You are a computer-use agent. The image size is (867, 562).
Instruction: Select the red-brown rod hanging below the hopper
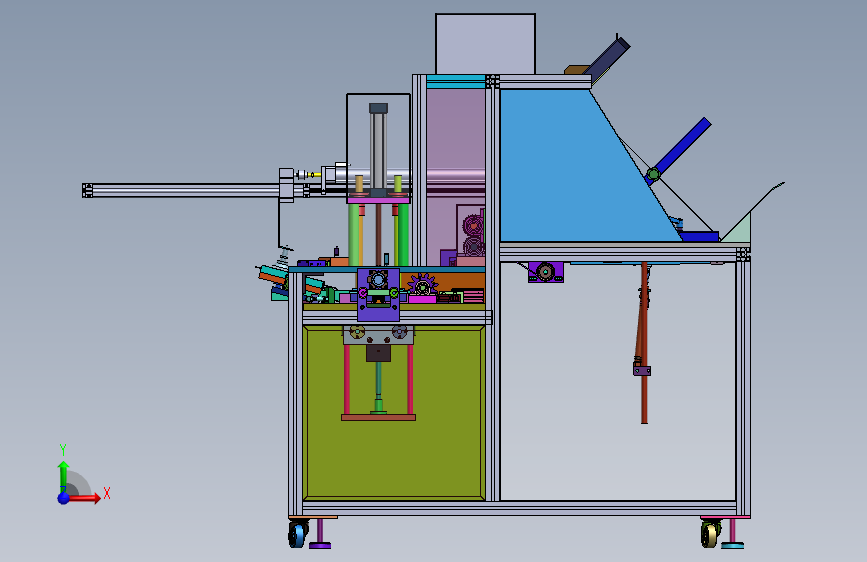[644, 343]
